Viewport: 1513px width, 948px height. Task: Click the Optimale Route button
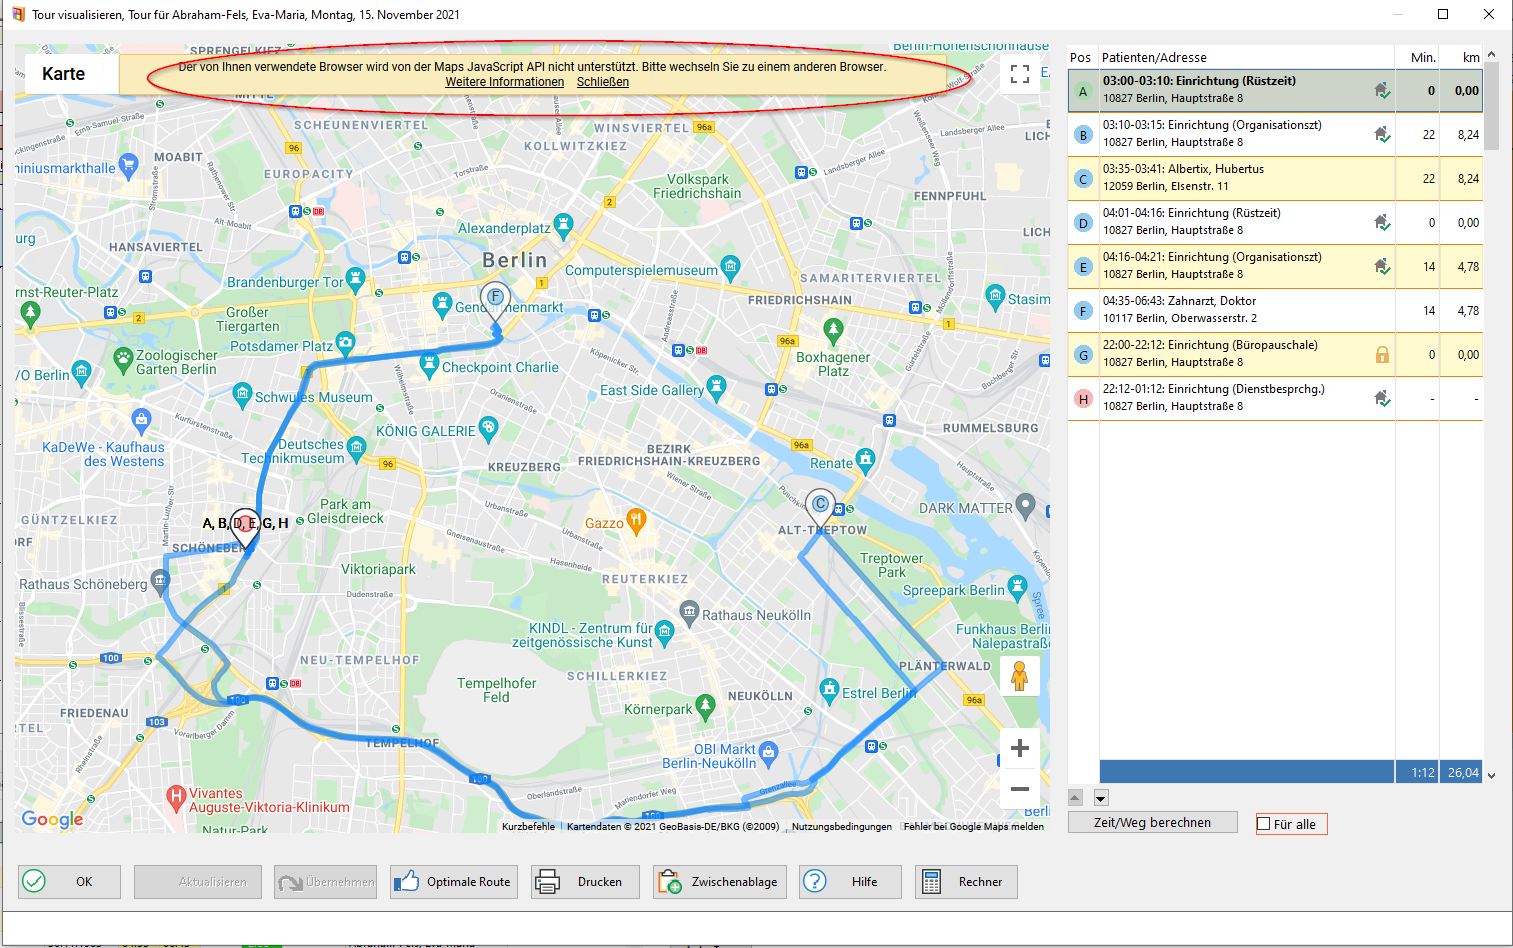pos(454,882)
